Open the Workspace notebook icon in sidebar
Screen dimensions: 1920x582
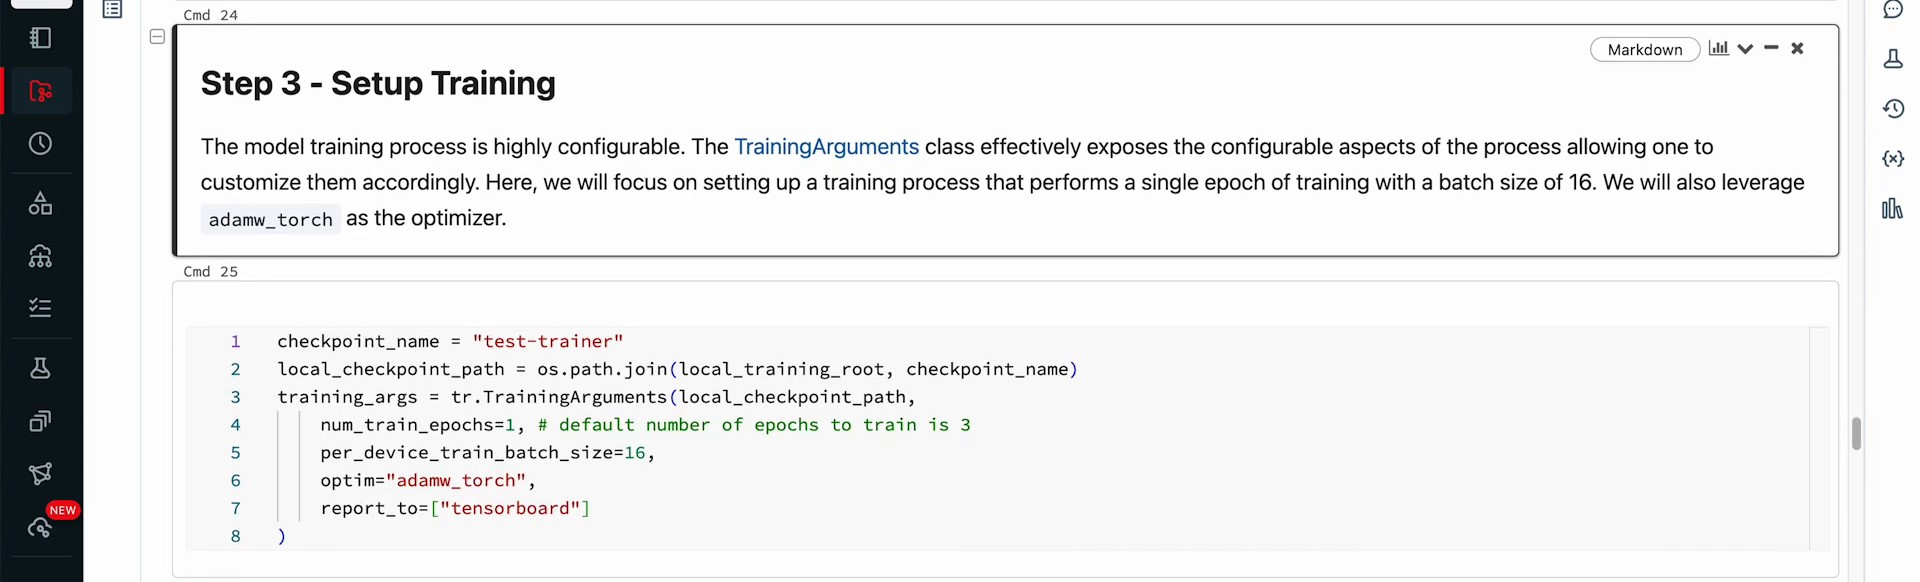41,38
